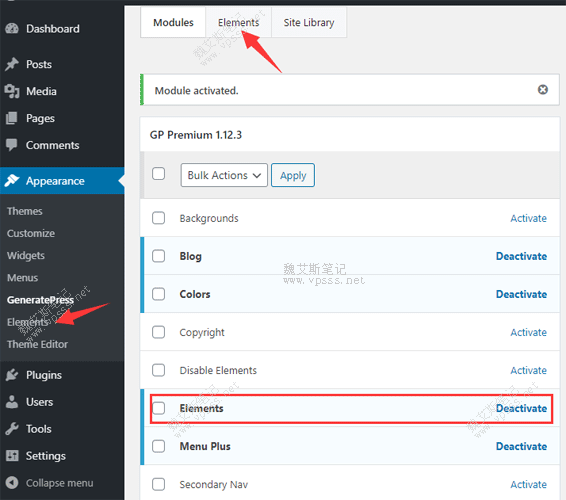This screenshot has width=566, height=500.
Task: Activate the Copyright module
Action: click(x=528, y=332)
